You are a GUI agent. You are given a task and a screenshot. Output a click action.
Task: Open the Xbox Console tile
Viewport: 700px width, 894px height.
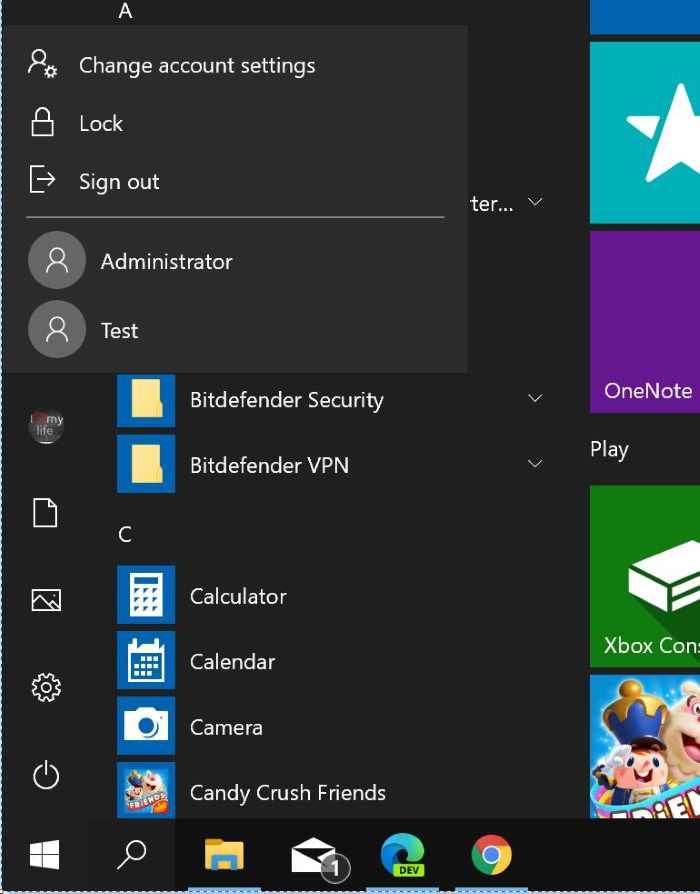tap(645, 576)
